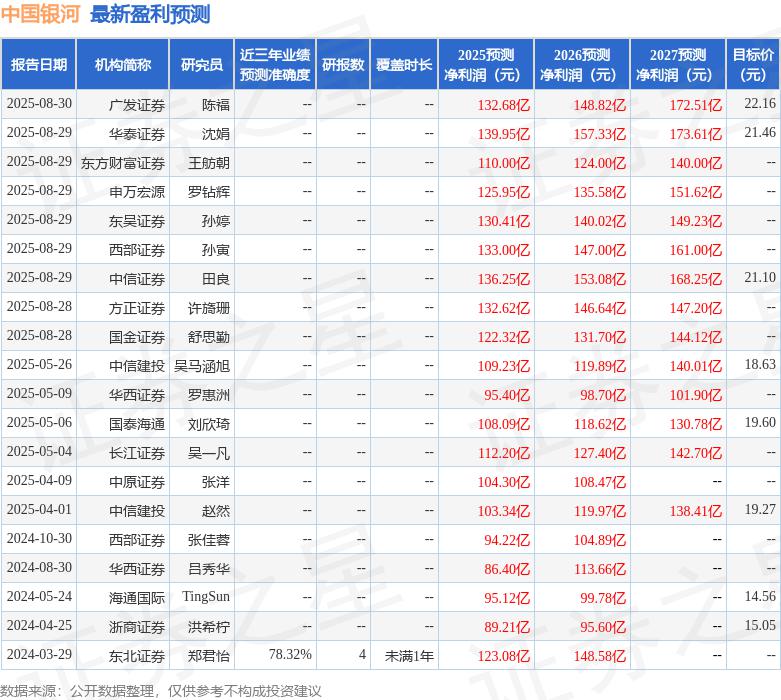Click the 未满1年 coverage value
Viewport: 781px width, 700px height.
click(409, 656)
